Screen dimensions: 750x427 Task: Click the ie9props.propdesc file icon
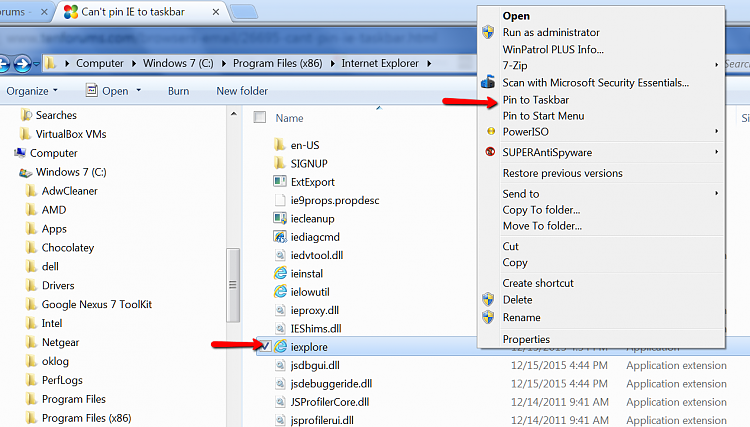point(280,200)
